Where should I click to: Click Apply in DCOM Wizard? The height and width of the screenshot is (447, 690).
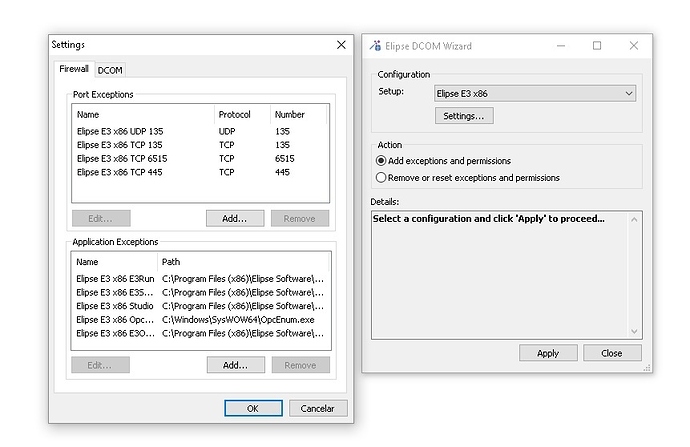pos(548,353)
